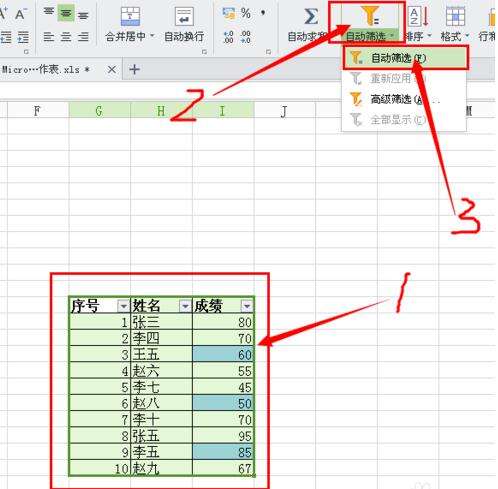Click the 合并居中 merge icon
Viewport: 498px width, 489px height.
point(130,16)
